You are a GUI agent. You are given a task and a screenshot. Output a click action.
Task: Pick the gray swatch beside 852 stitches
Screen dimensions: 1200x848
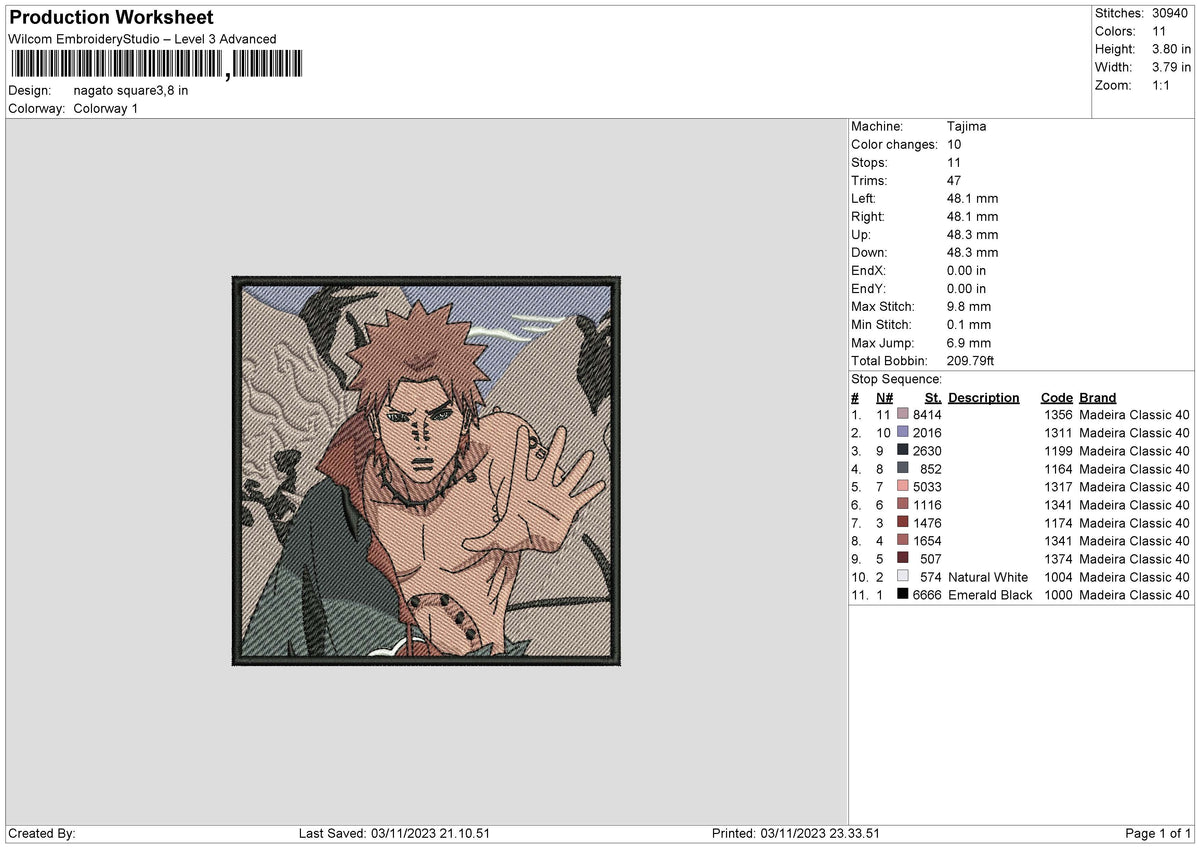click(x=903, y=469)
